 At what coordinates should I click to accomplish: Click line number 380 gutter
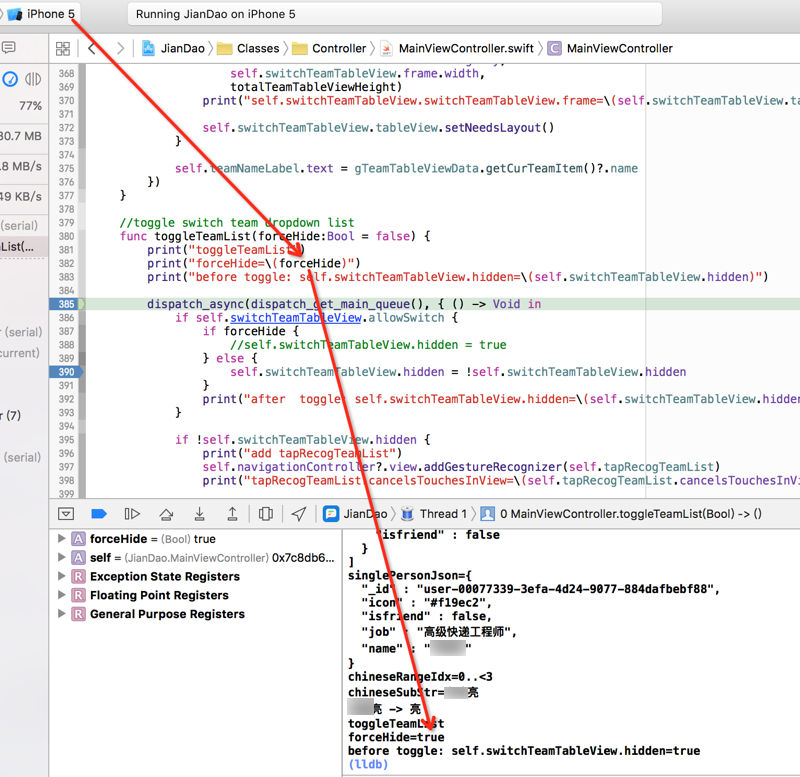pos(66,236)
